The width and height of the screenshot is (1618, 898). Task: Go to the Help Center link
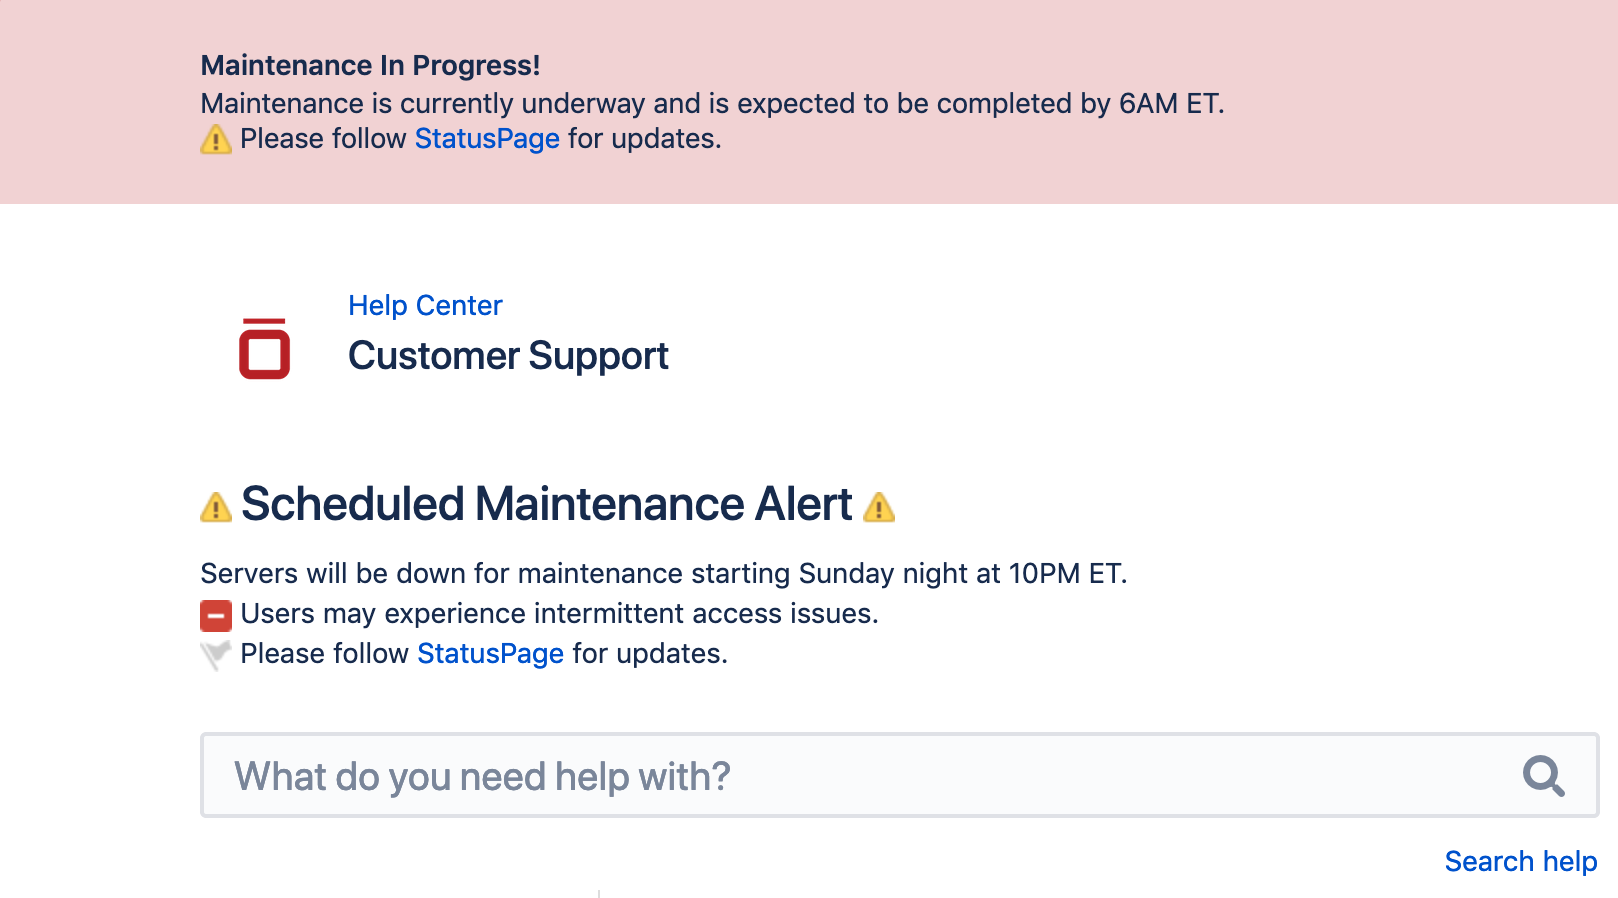click(425, 306)
